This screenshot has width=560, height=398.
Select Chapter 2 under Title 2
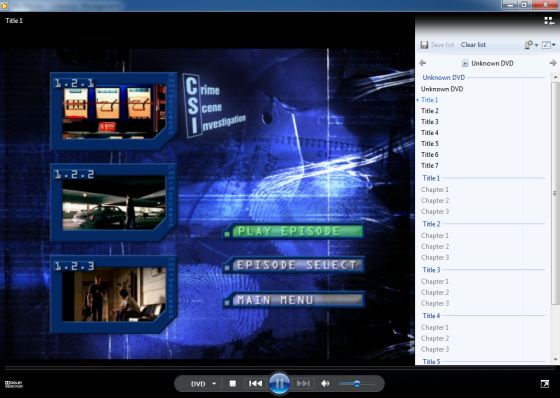point(435,247)
